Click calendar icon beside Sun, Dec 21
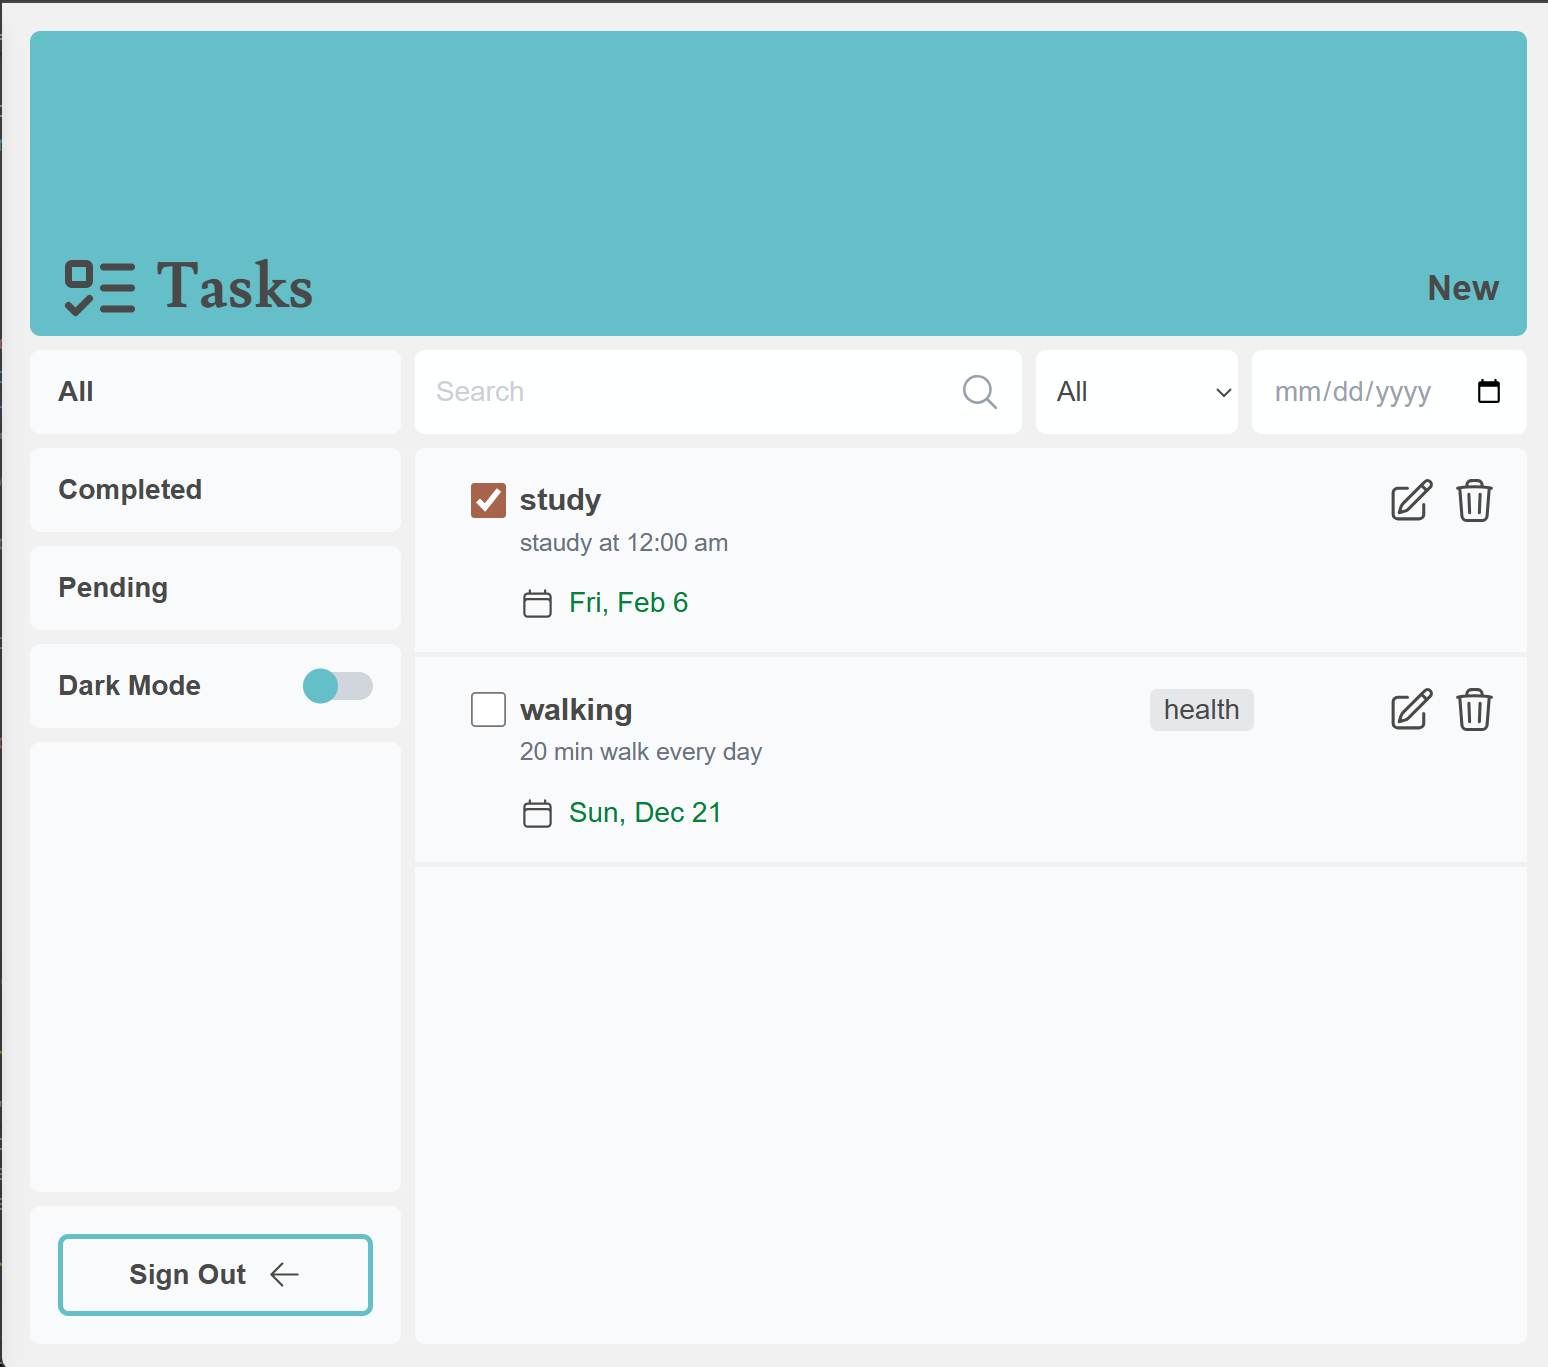Image resolution: width=1548 pixels, height=1367 pixels. point(537,814)
